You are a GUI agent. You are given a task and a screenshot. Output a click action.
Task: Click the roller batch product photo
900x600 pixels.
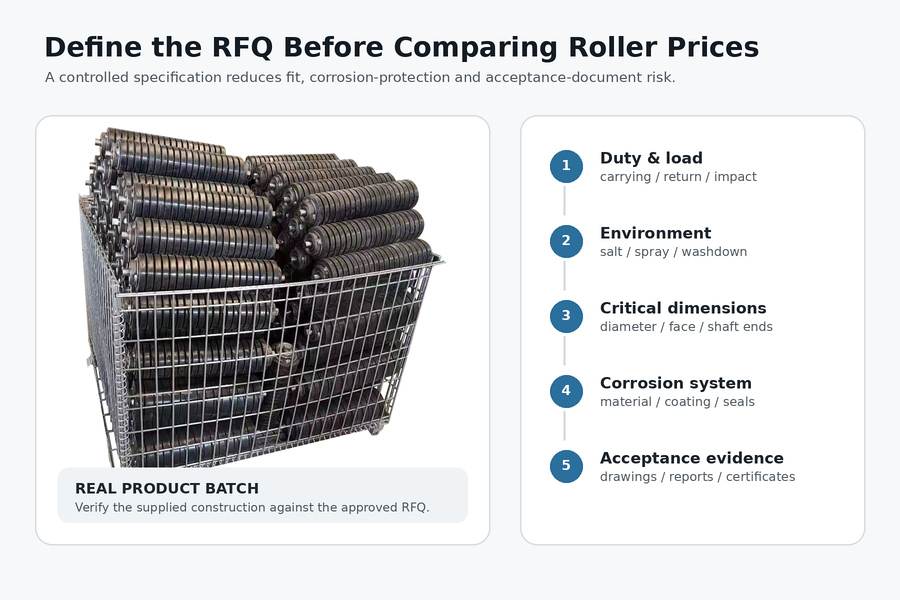261,297
